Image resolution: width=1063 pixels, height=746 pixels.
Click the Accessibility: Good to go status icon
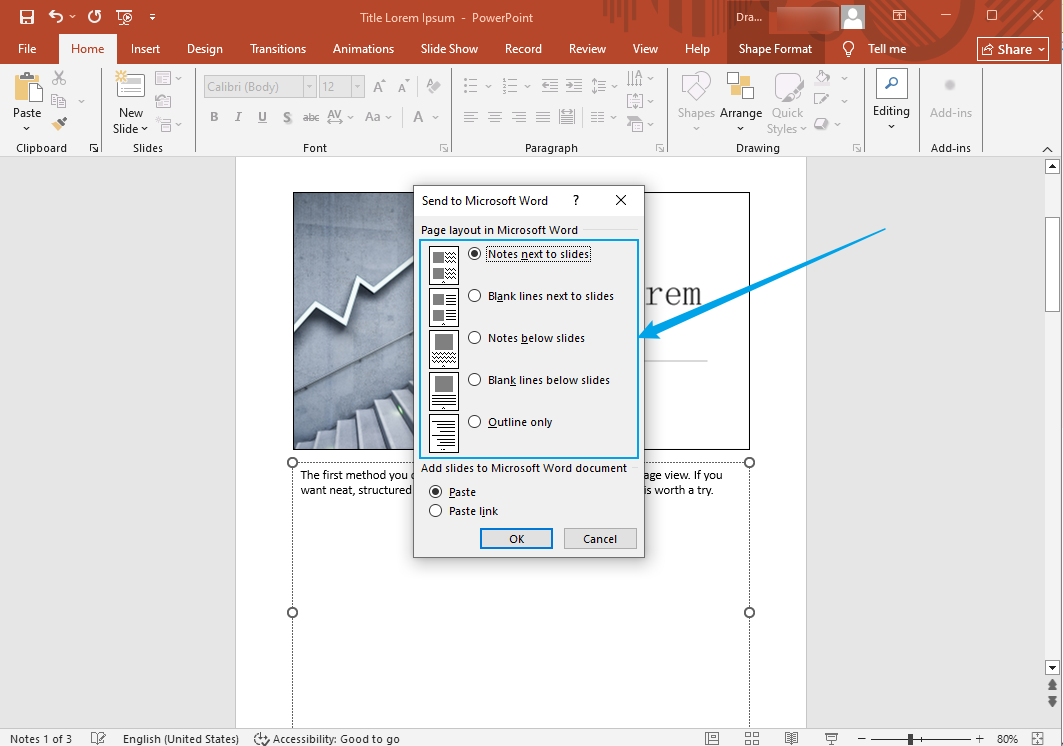(261, 738)
